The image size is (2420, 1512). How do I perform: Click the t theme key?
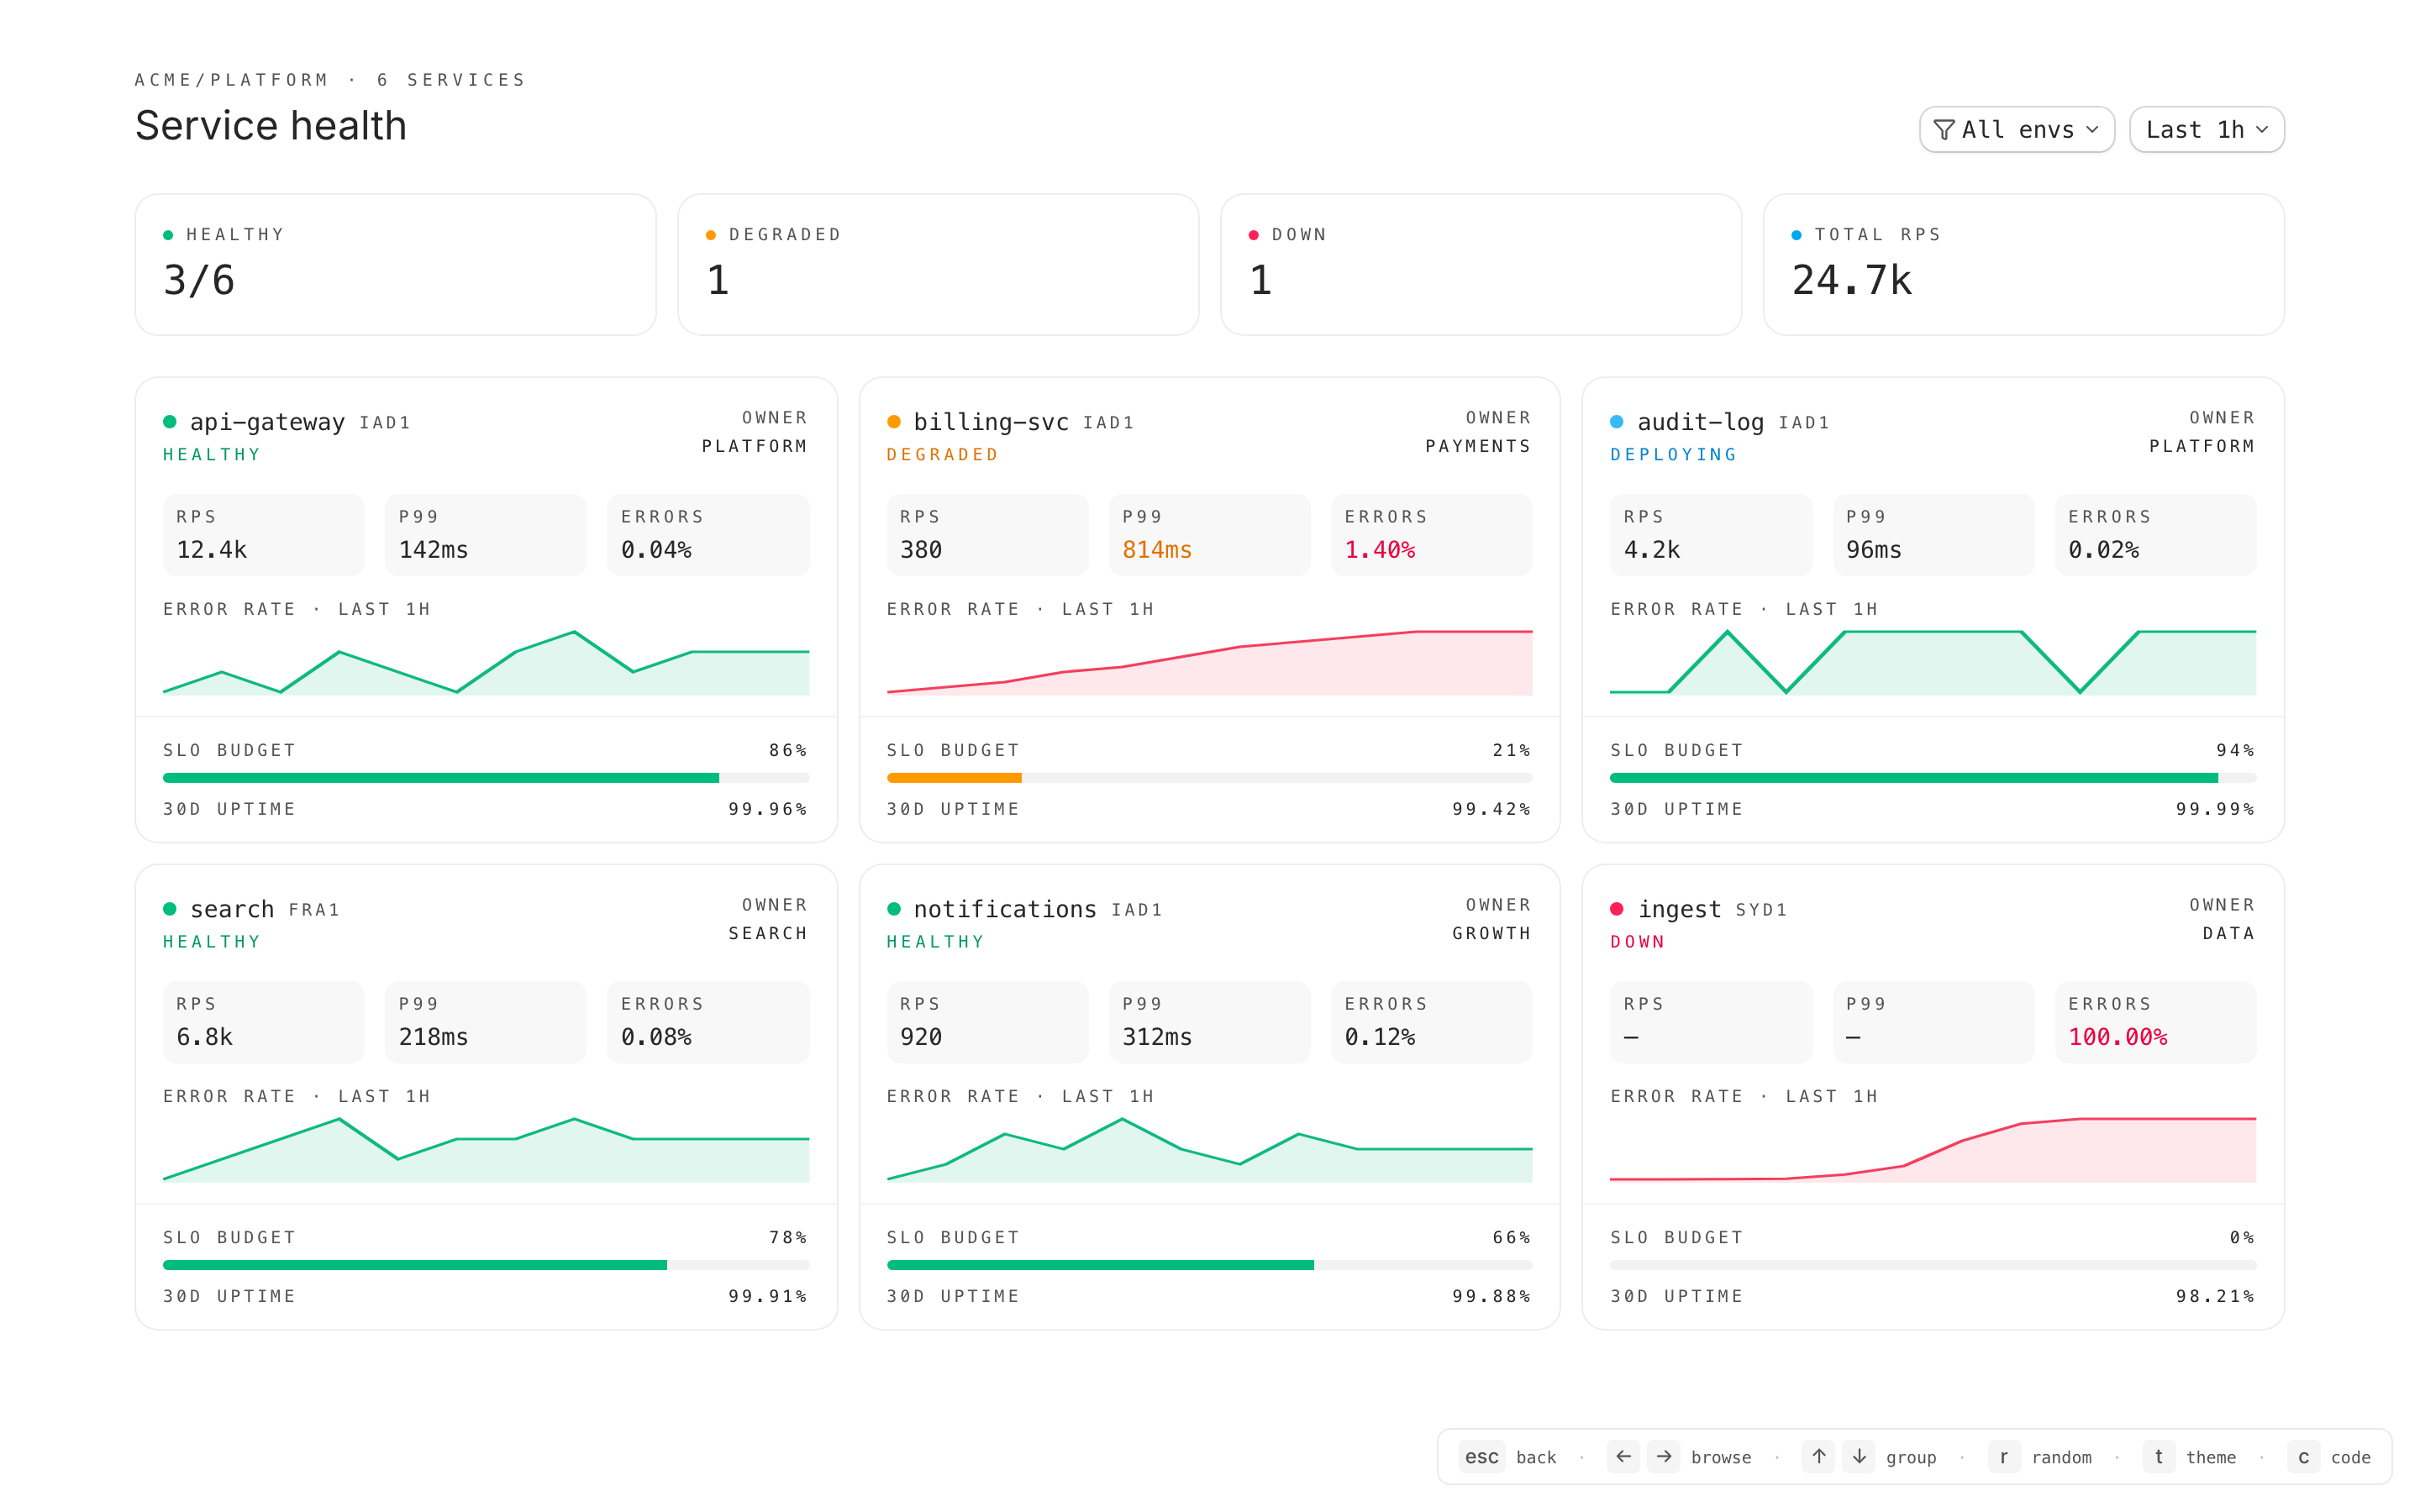2158,1456
